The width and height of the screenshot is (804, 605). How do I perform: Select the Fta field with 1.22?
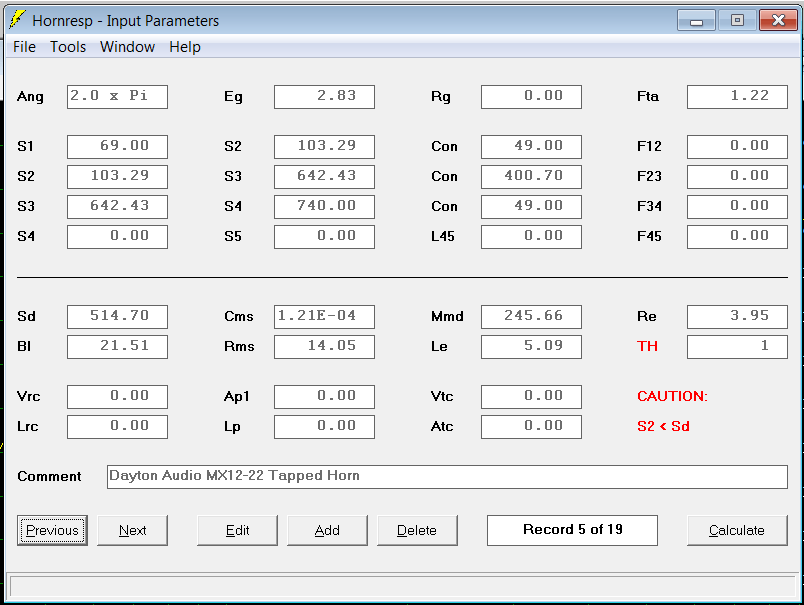737,97
